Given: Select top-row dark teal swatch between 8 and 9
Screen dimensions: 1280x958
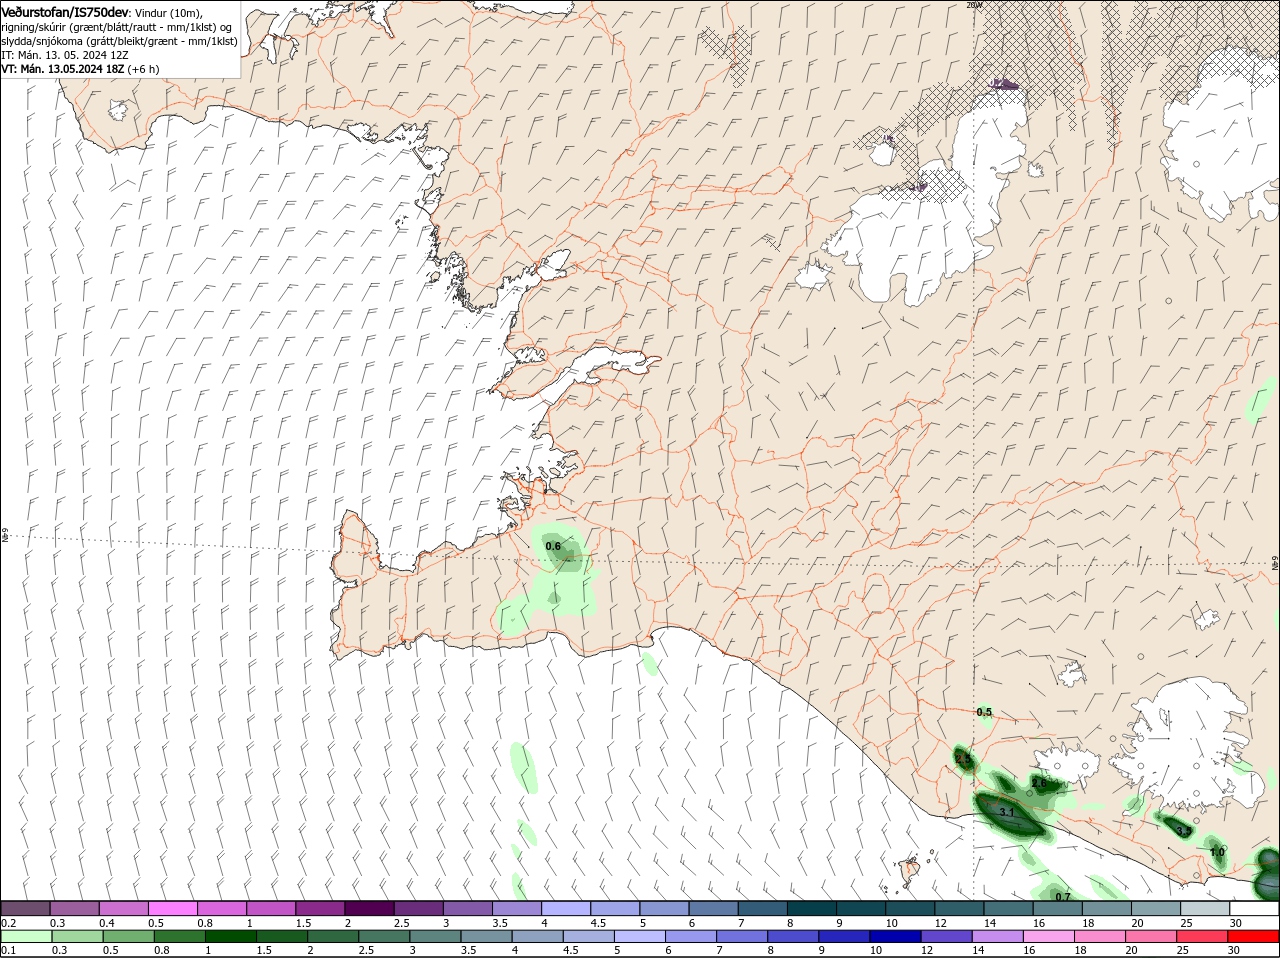Looking at the screenshot, I should click(x=812, y=908).
